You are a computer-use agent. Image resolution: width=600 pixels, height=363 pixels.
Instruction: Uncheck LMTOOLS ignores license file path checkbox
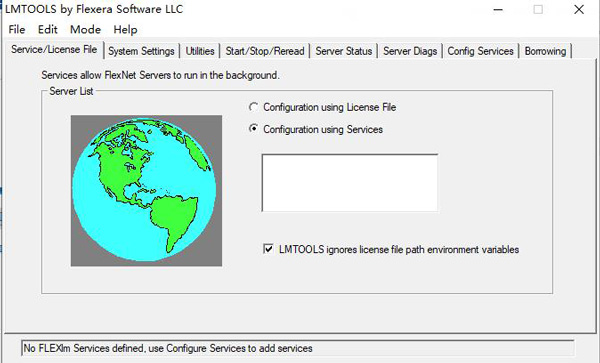tap(268, 249)
